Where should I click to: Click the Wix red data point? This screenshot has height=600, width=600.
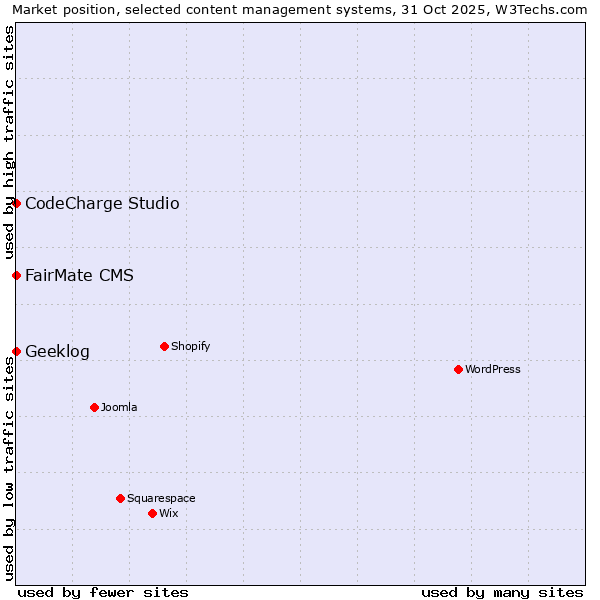[152, 513]
